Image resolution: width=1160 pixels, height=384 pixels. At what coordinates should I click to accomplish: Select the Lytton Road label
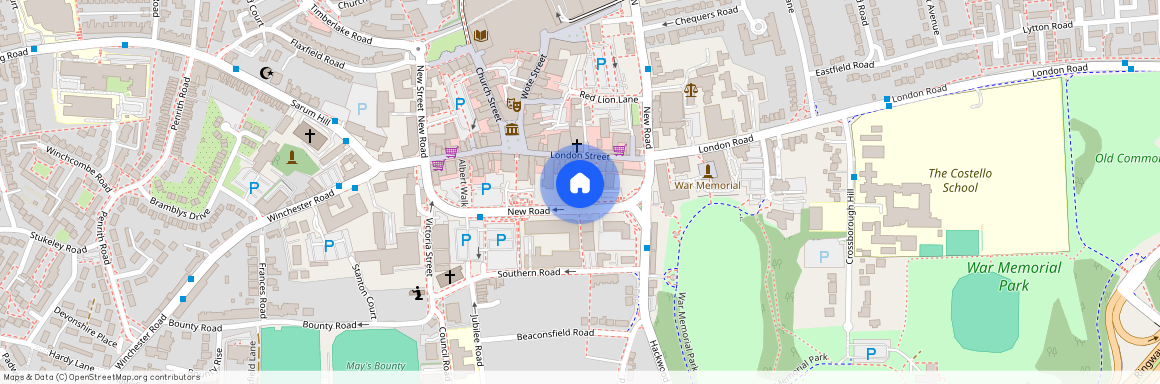coord(1047,28)
